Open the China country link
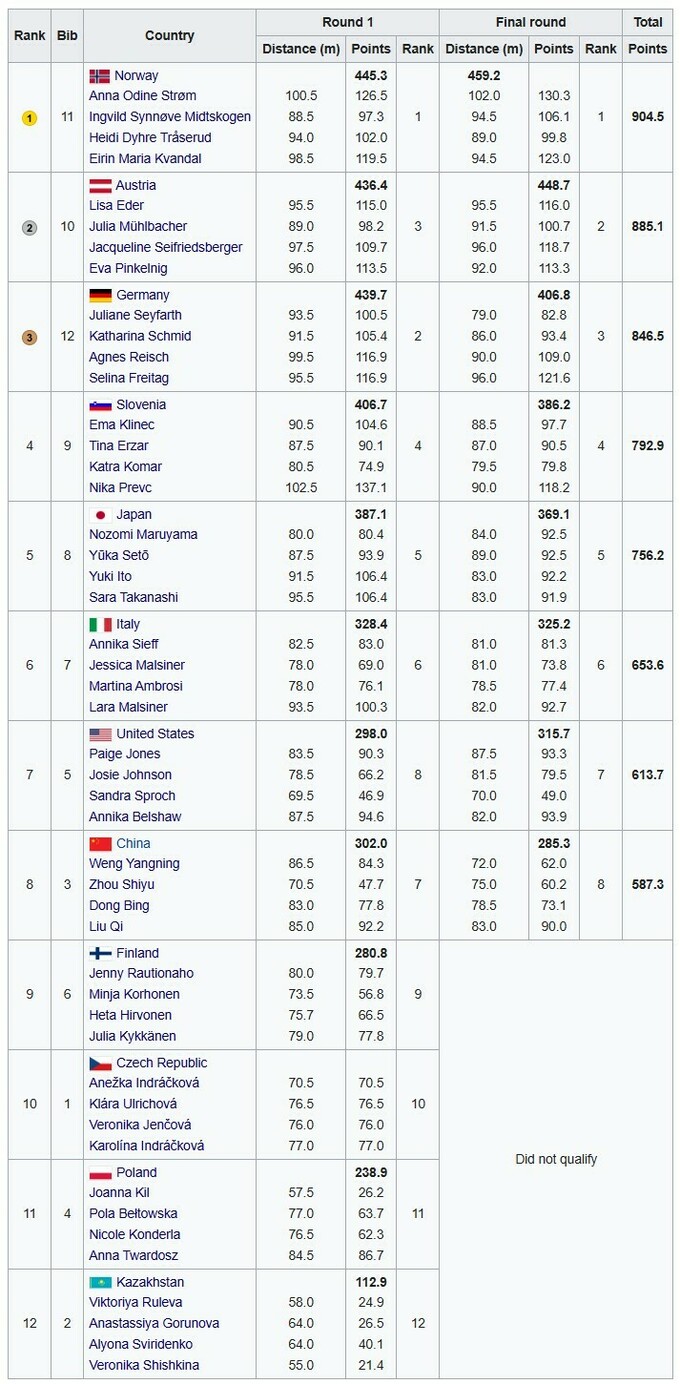The width and height of the screenshot is (680, 1384). [133, 843]
